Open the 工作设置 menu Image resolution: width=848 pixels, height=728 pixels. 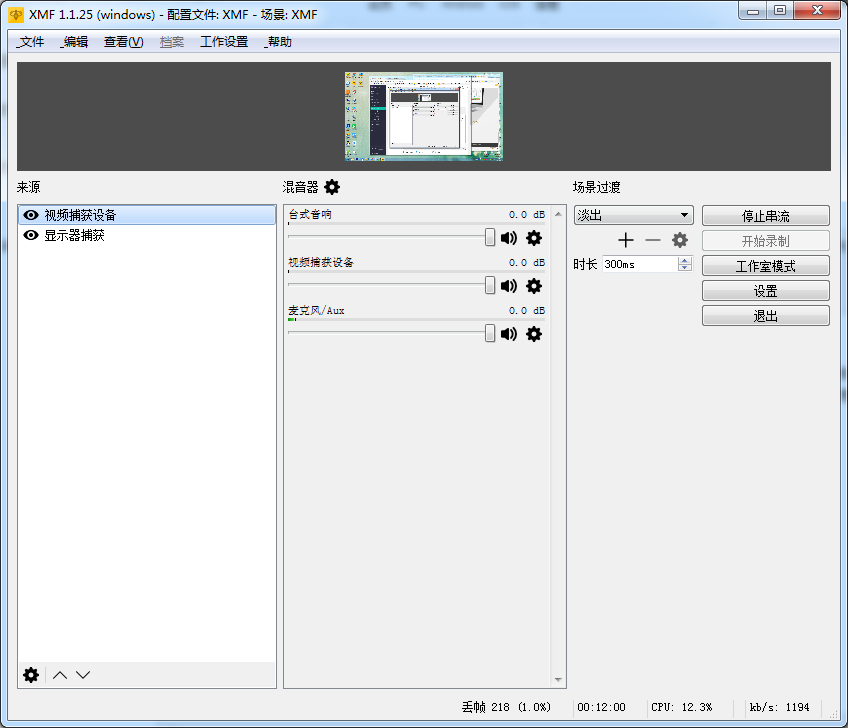point(226,42)
